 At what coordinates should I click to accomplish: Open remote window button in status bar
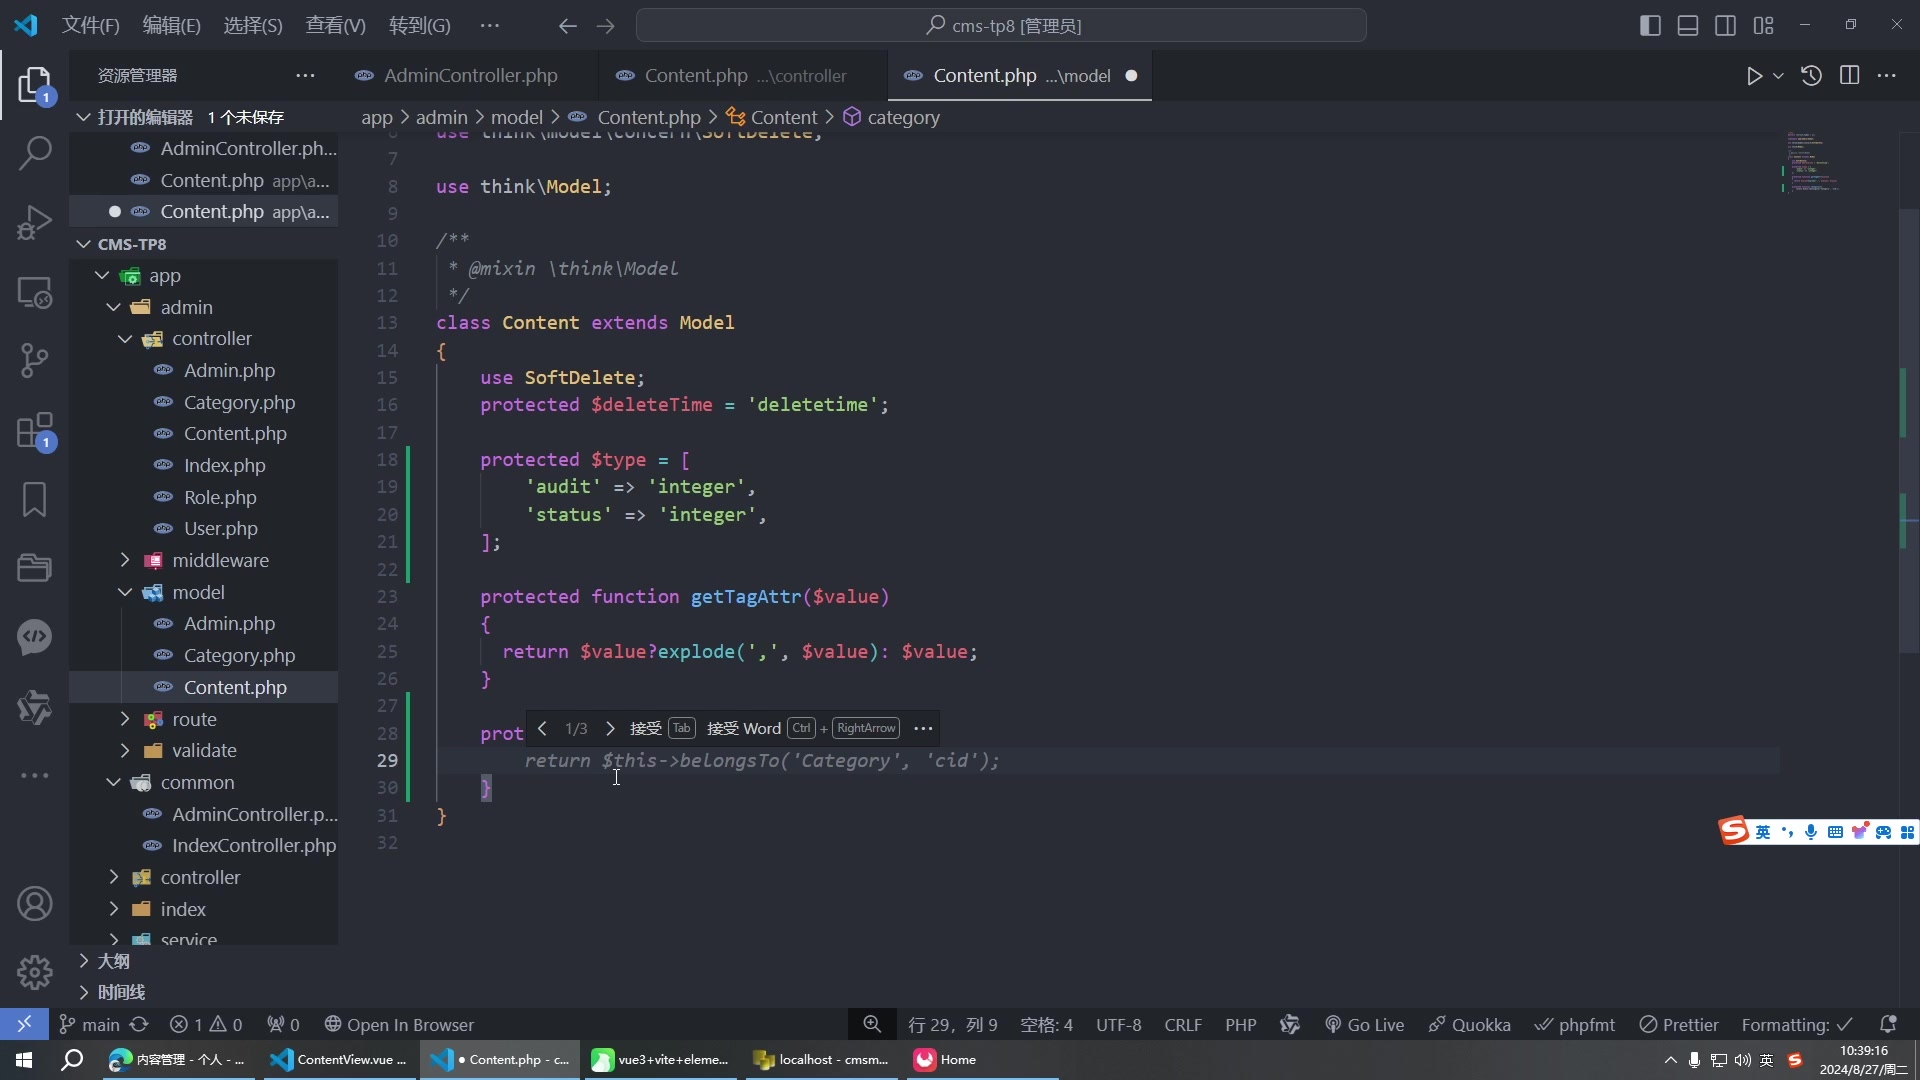click(24, 1024)
